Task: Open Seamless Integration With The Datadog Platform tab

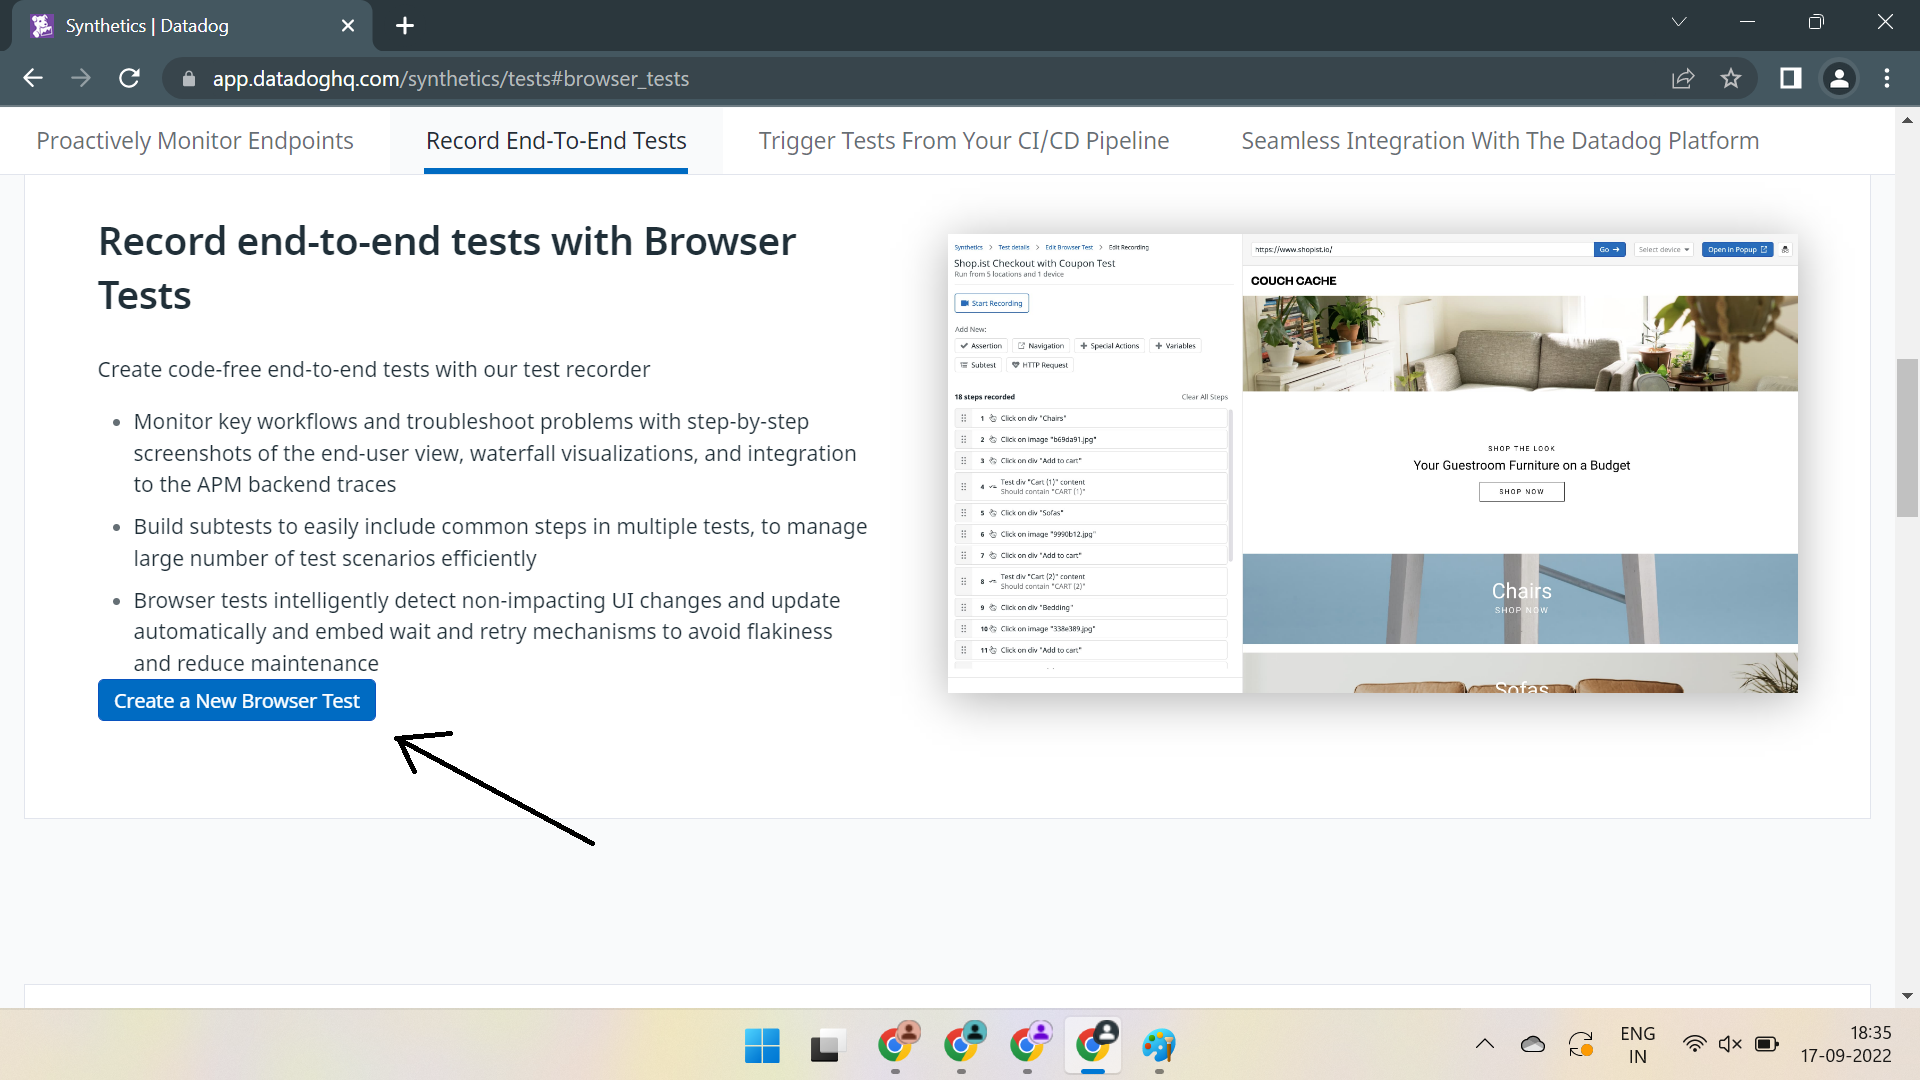Action: click(x=1500, y=141)
